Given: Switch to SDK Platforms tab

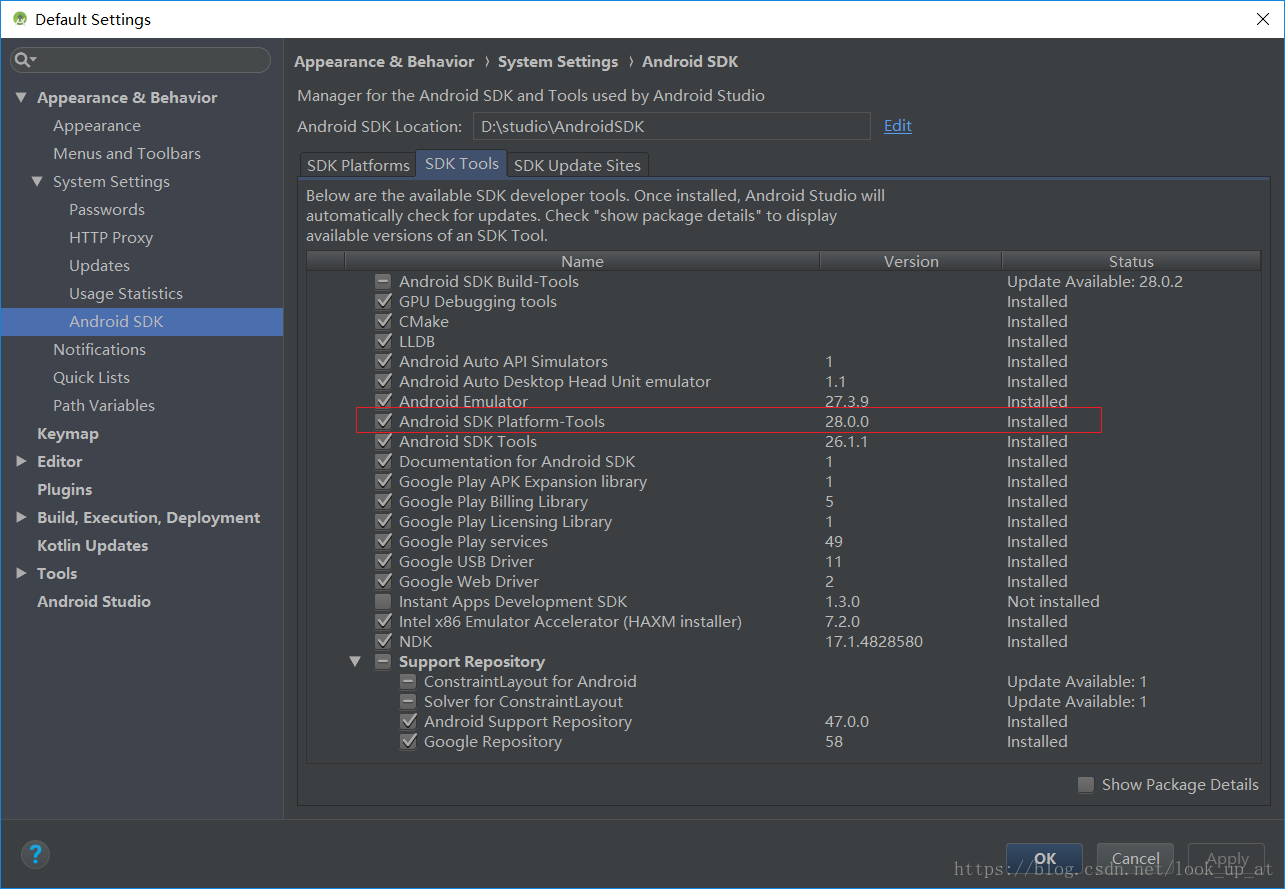Looking at the screenshot, I should pos(358,165).
